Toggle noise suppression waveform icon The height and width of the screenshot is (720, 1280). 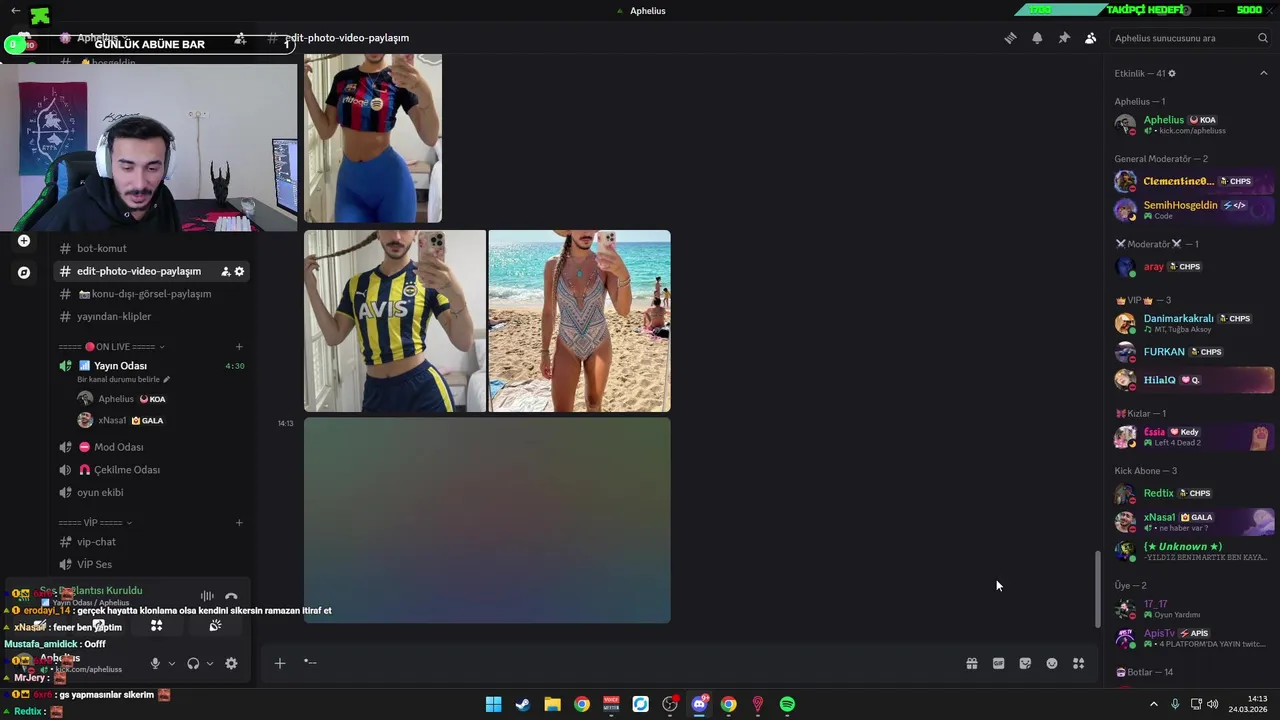(207, 596)
